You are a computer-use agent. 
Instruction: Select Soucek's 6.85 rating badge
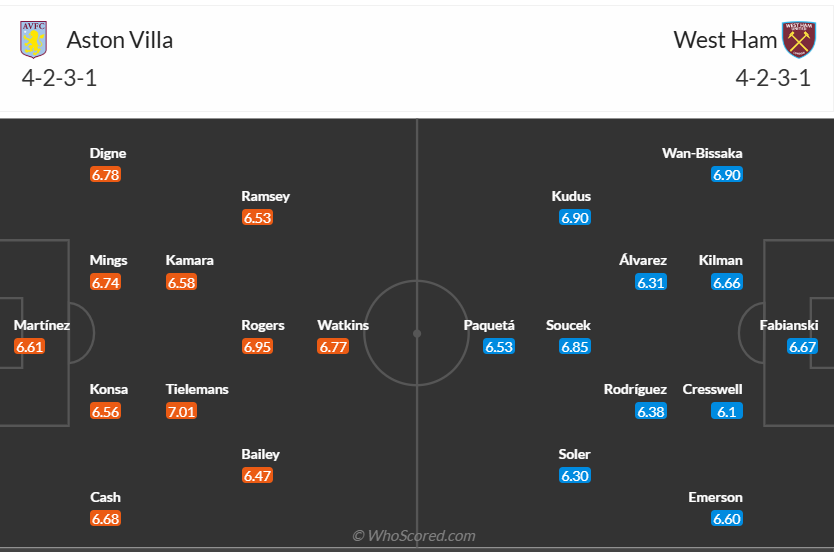click(575, 347)
